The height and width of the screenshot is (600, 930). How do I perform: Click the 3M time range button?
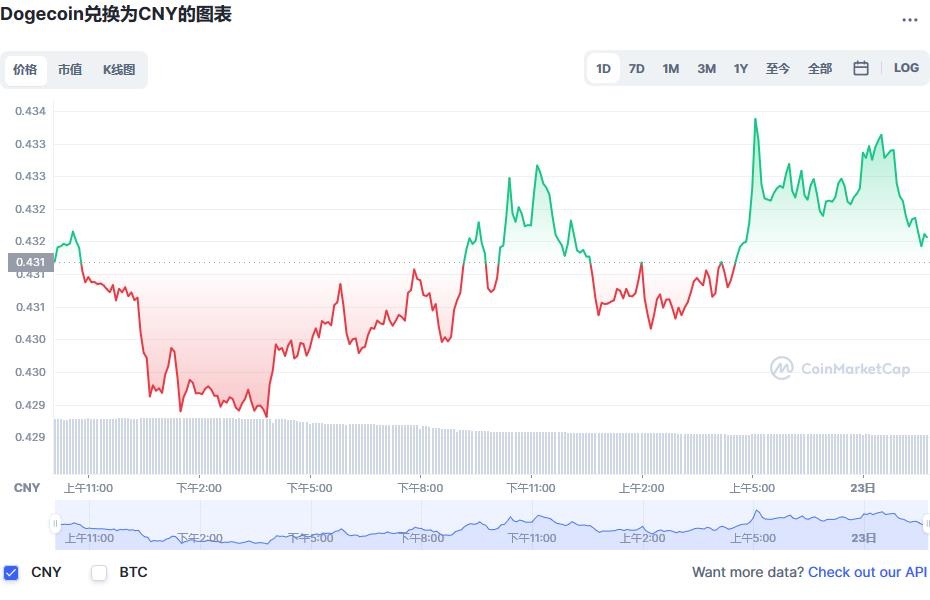[x=705, y=68]
